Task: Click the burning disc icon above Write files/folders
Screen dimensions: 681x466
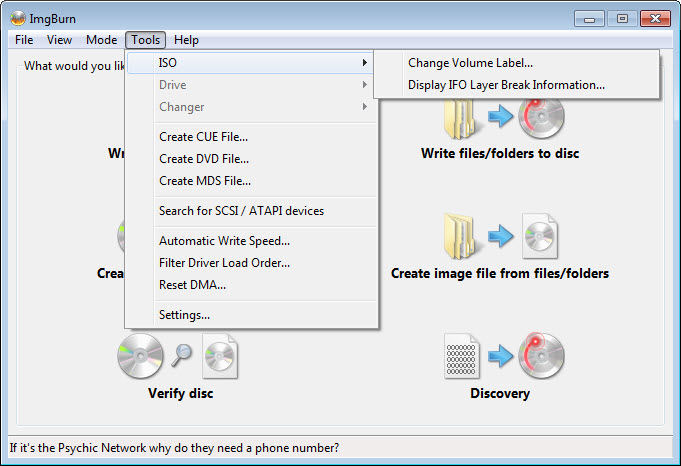Action: [x=541, y=117]
